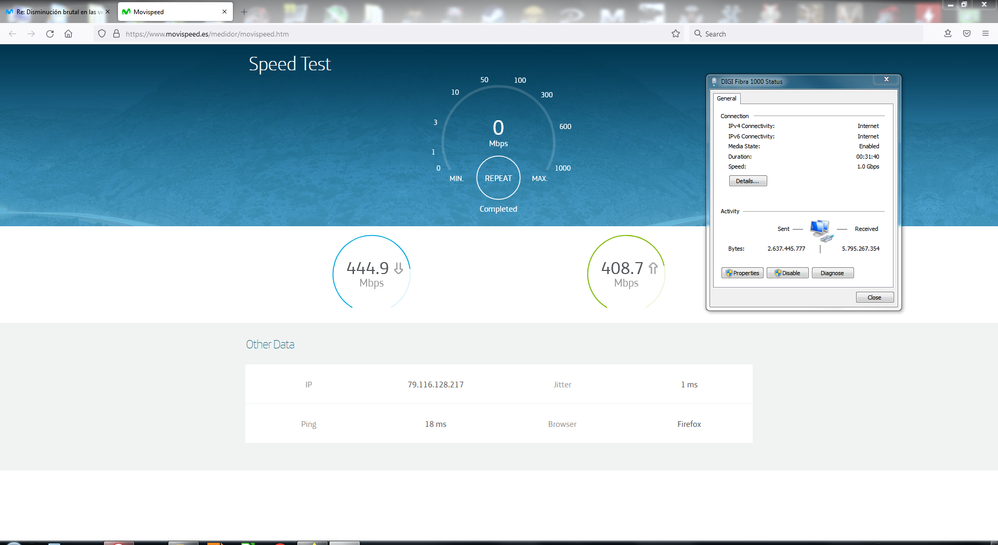Click the sent bytes 2.637.445.777

[x=786, y=249]
